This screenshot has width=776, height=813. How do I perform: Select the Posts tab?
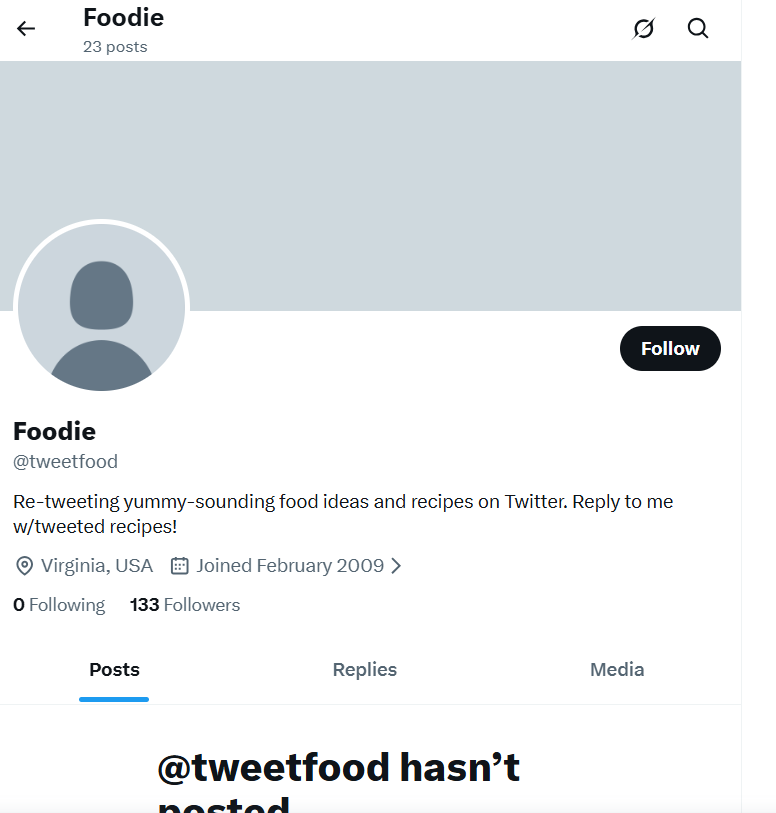point(114,670)
